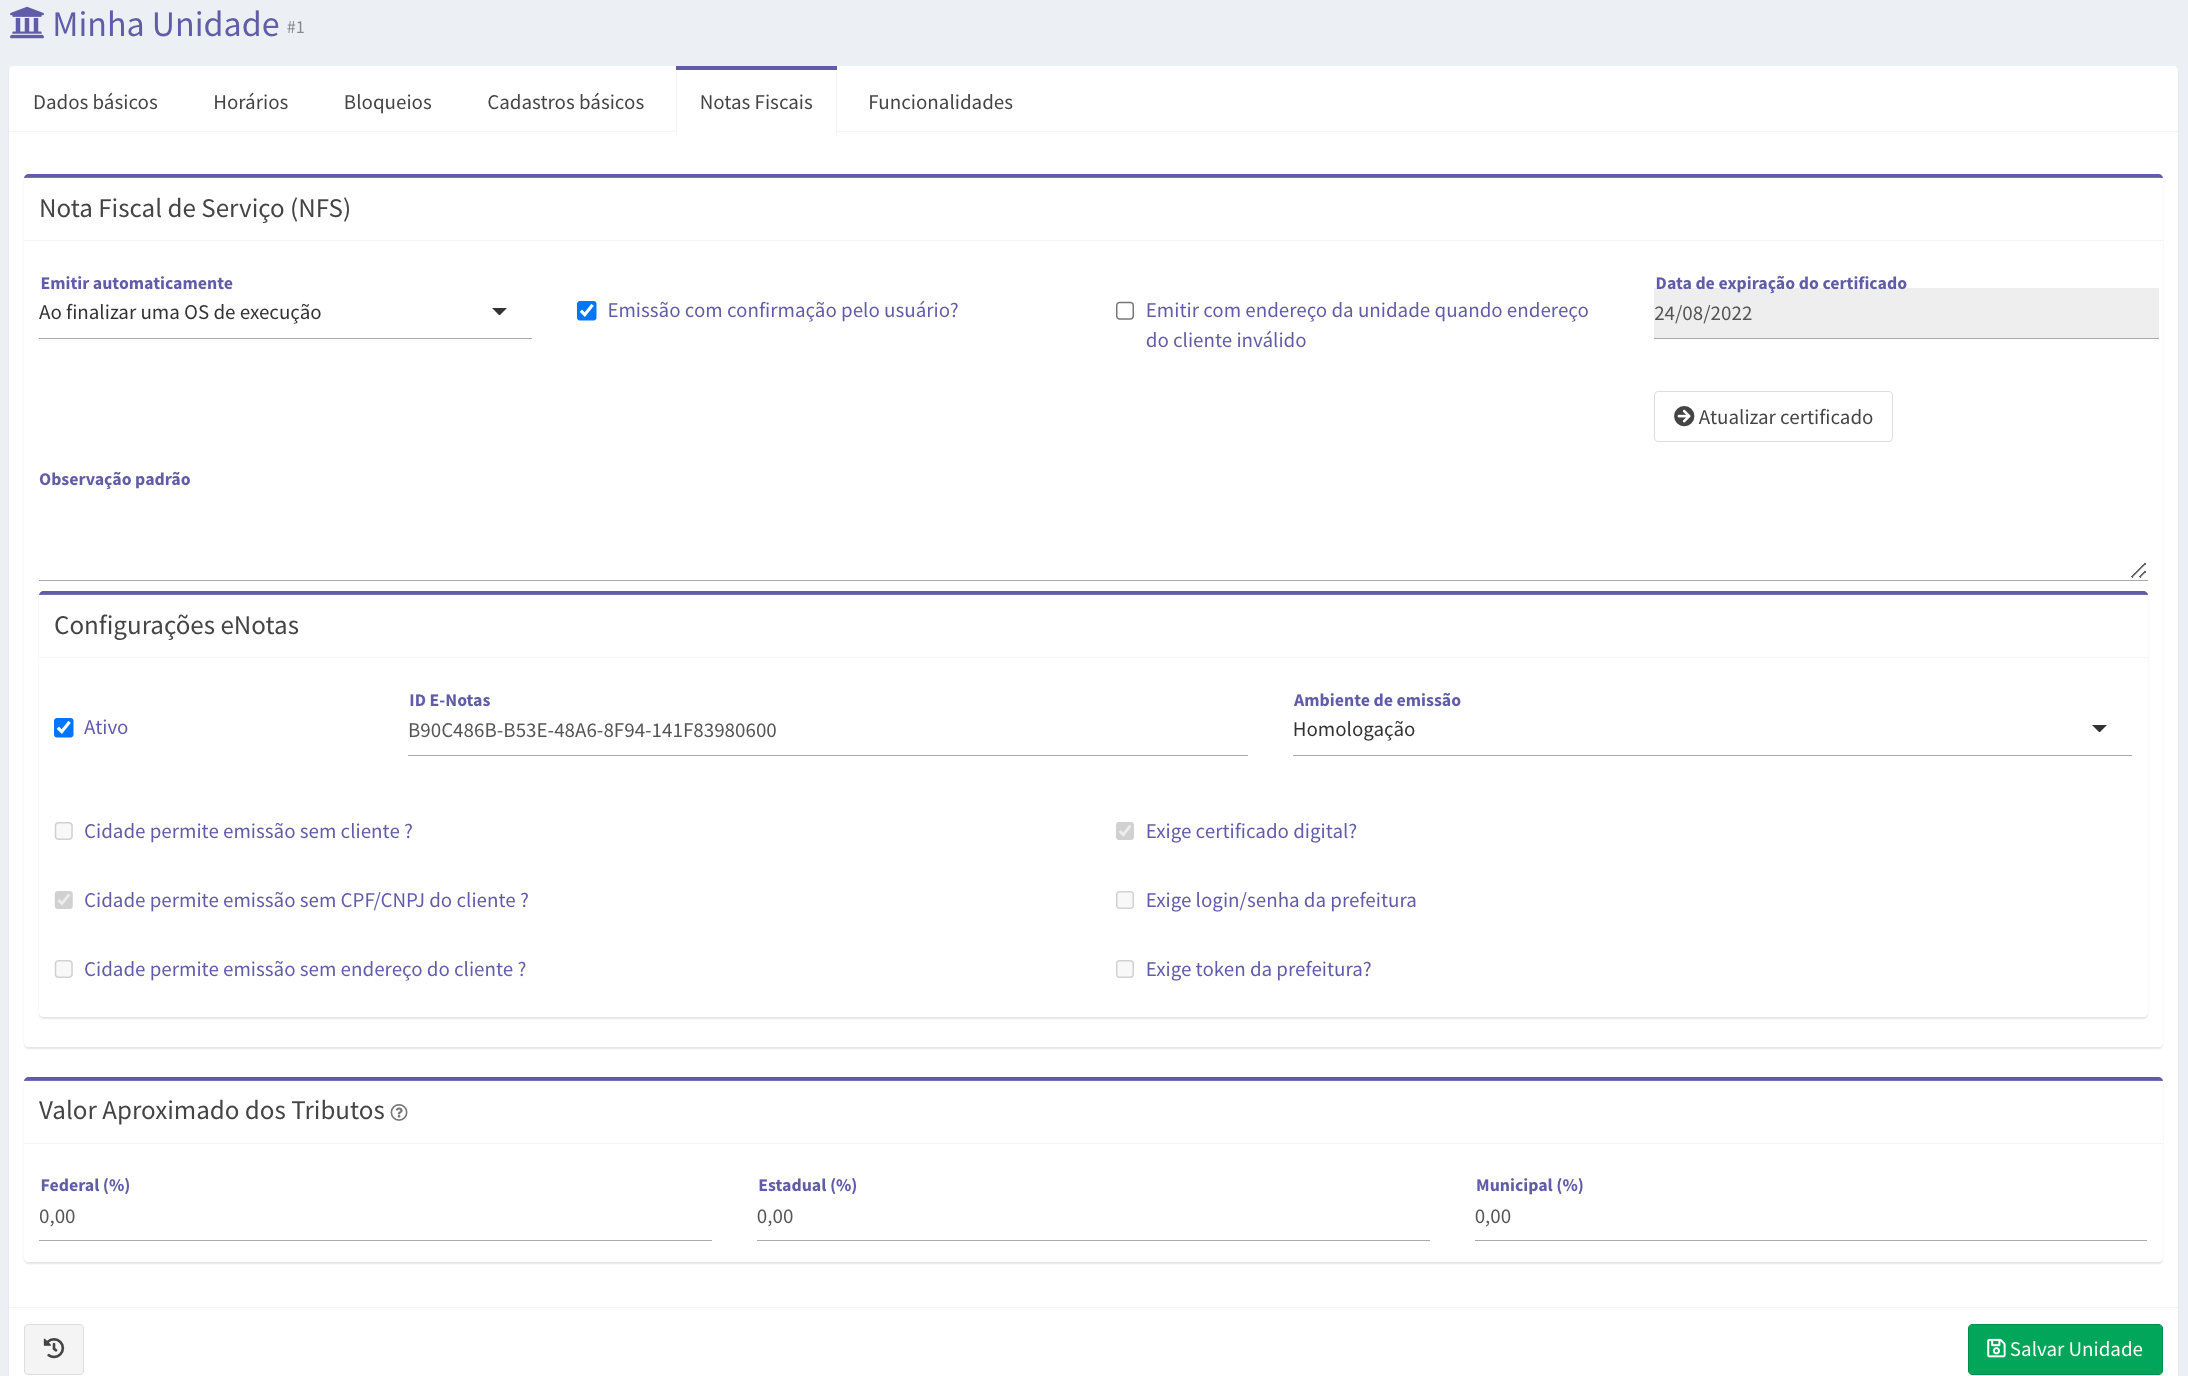Click the history restore icon button
Image resolution: width=2188 pixels, height=1376 pixels.
pyautogui.click(x=54, y=1348)
